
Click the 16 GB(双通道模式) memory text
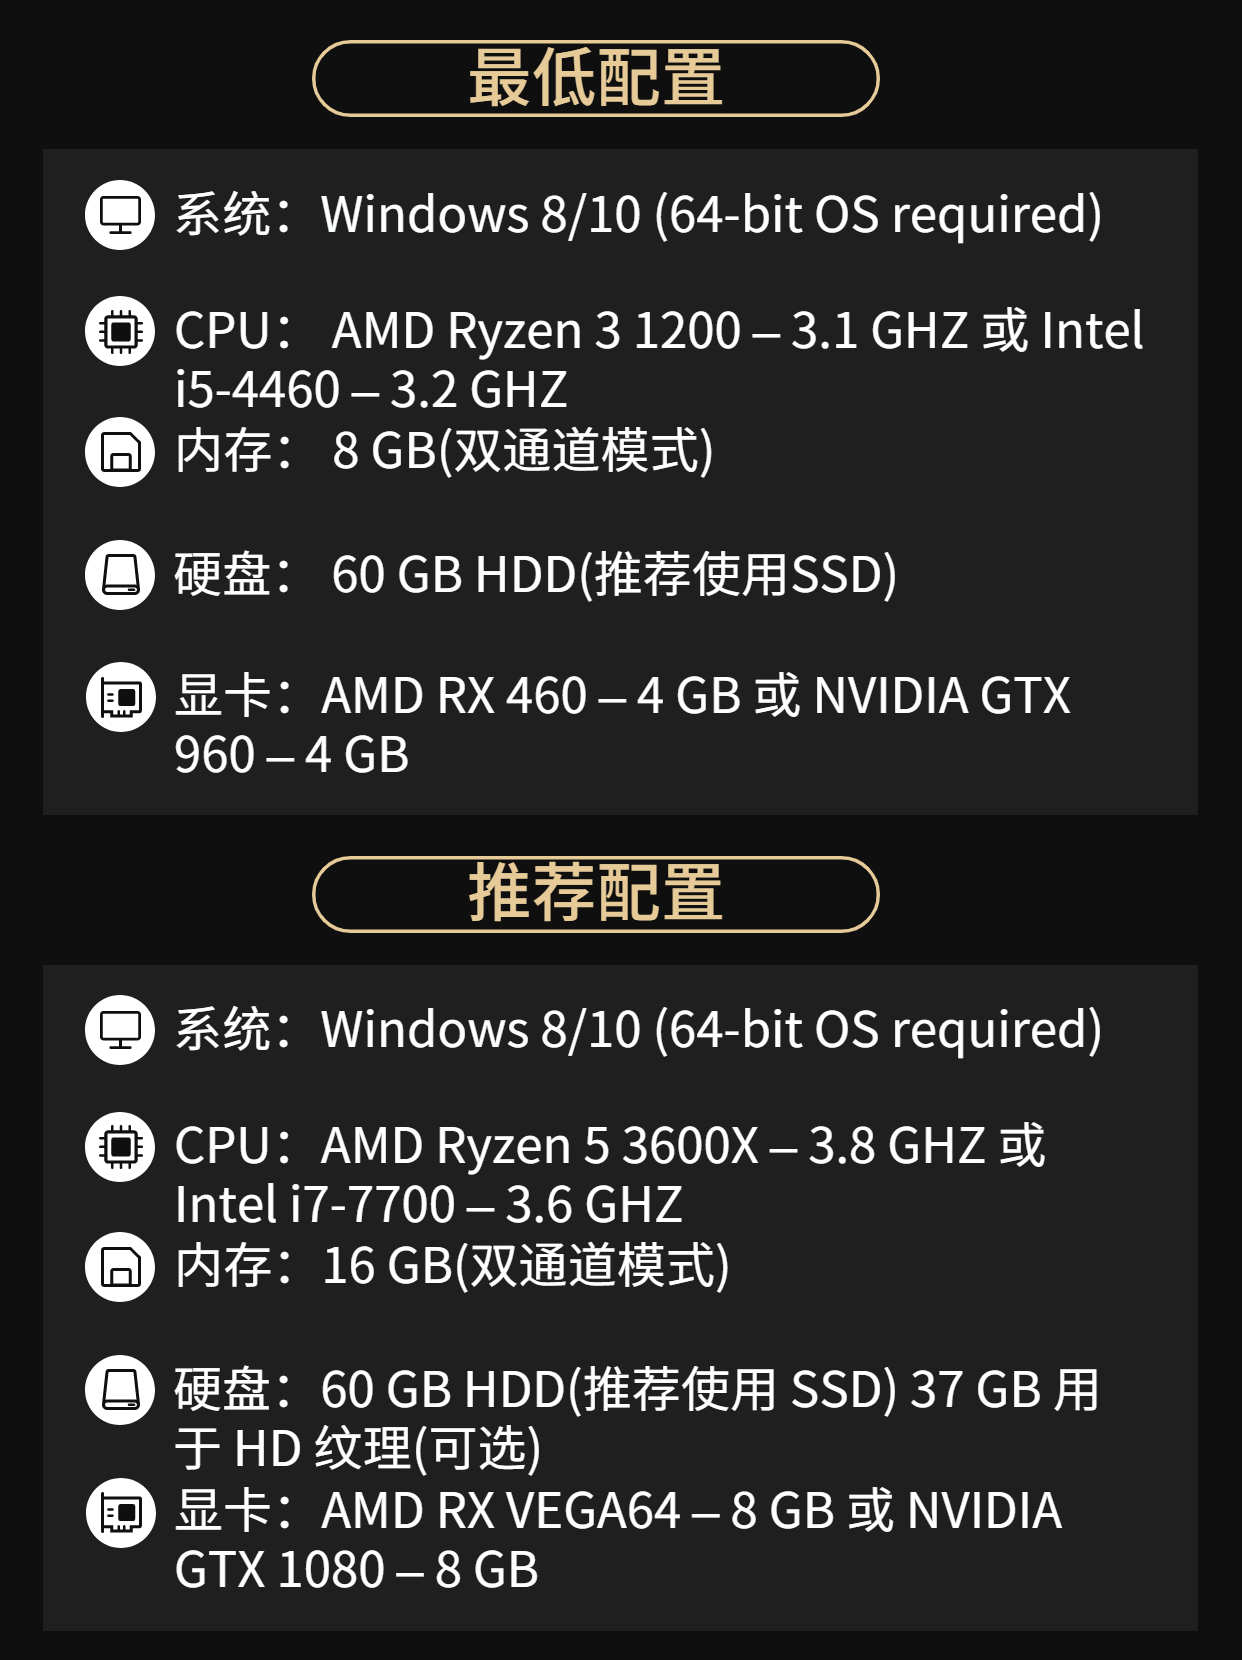click(x=526, y=1266)
